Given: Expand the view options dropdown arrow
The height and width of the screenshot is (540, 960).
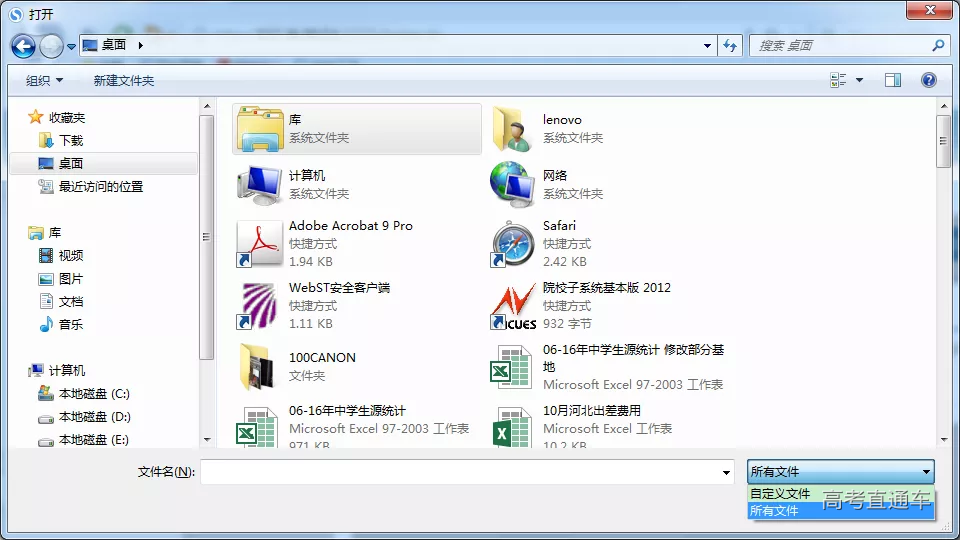Looking at the screenshot, I should point(859,80).
